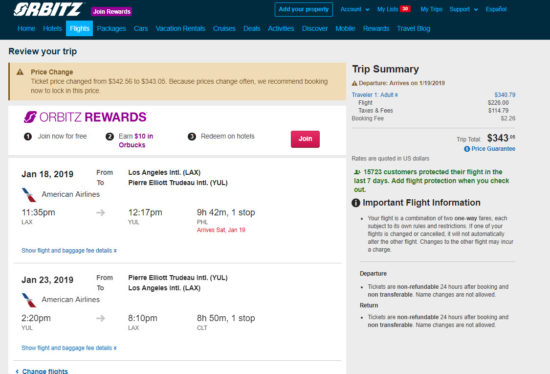The height and width of the screenshot is (374, 550).
Task: Click the American Airlines logo for Jan 18 flight
Action: tap(29, 195)
